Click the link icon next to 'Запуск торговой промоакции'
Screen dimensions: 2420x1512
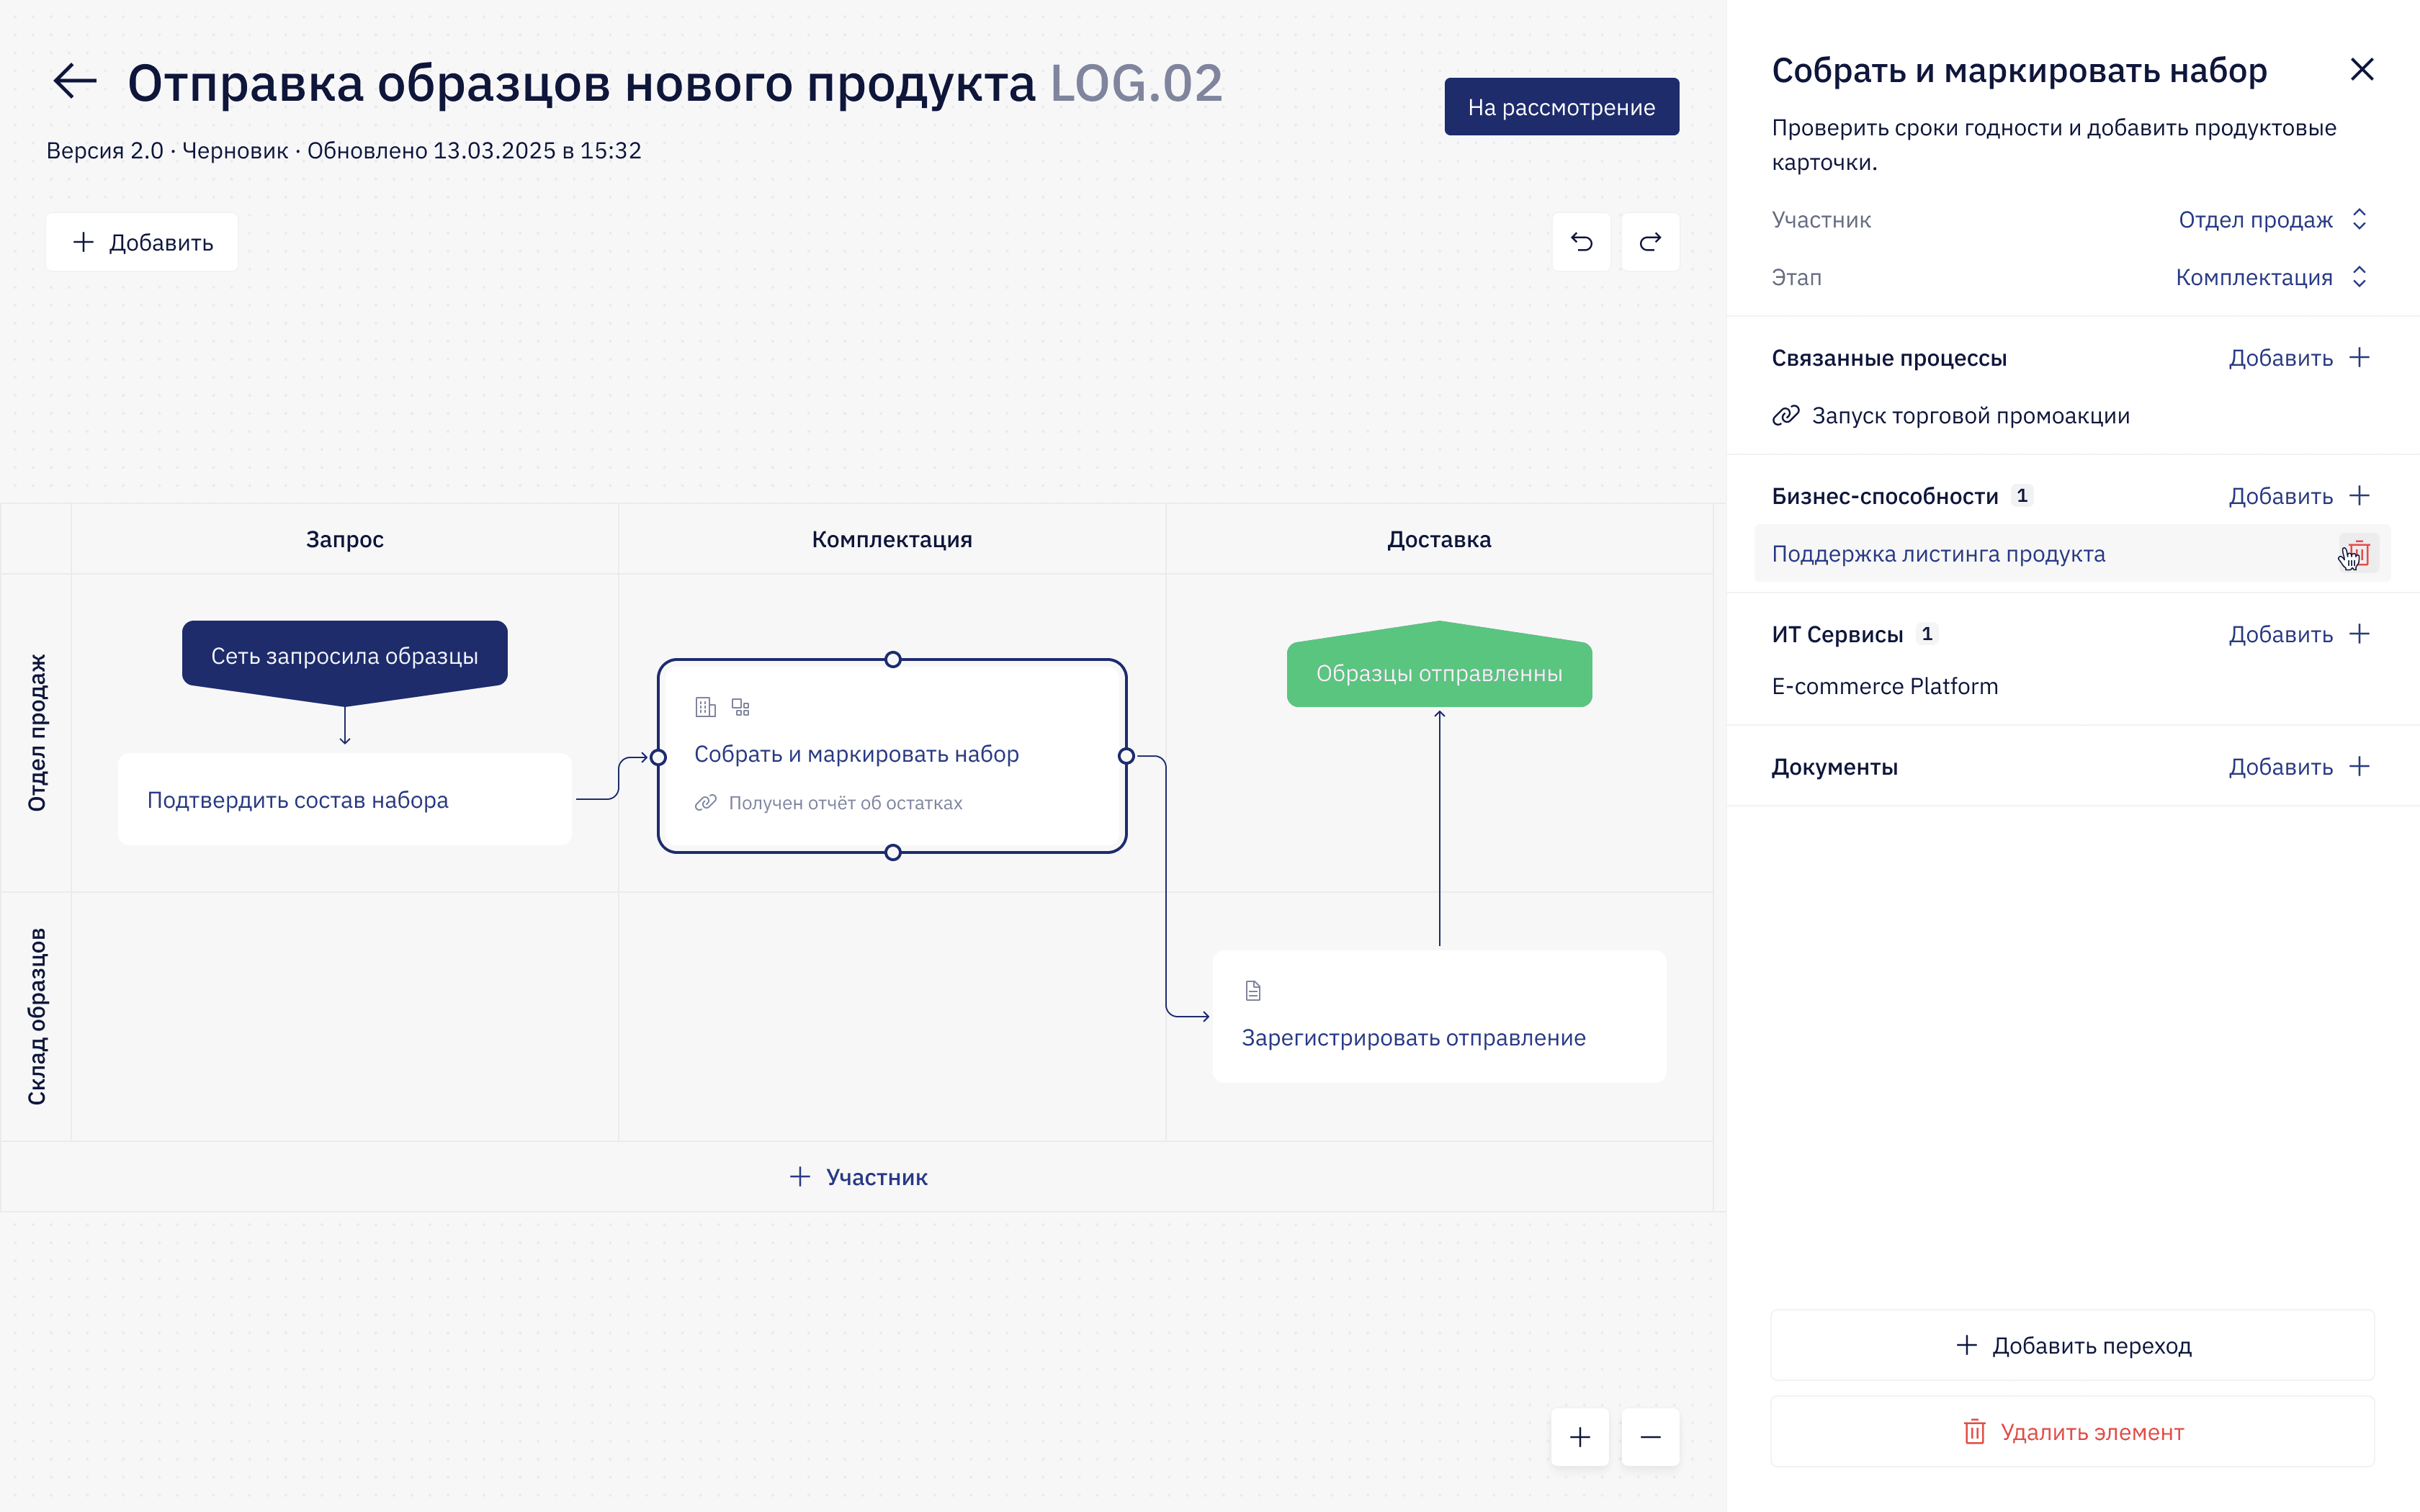click(x=1786, y=416)
